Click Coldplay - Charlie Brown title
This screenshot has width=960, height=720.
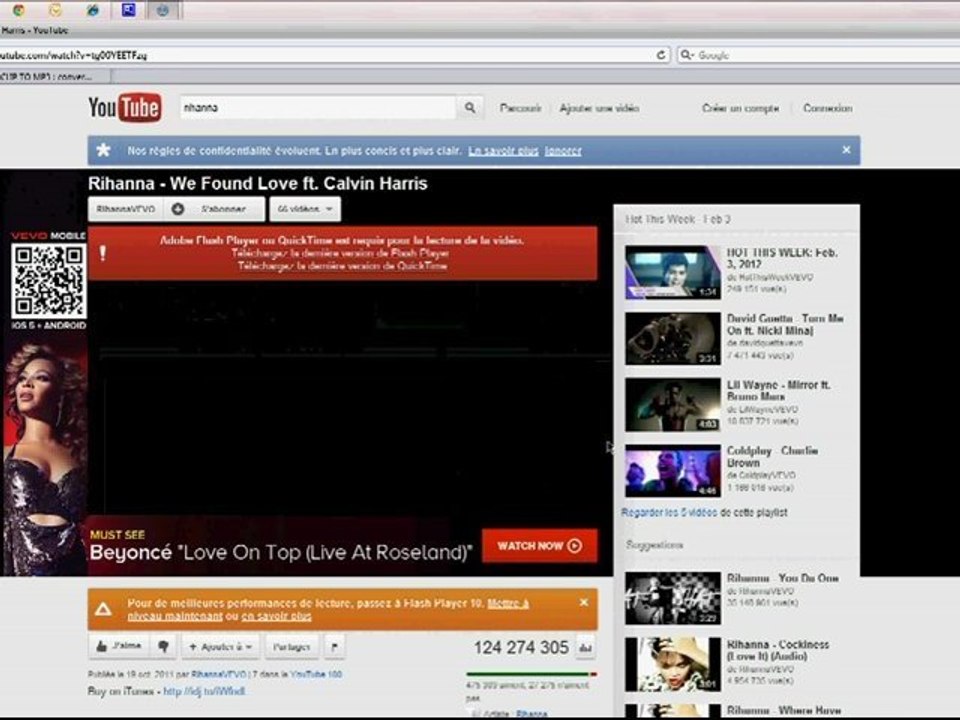[772, 457]
